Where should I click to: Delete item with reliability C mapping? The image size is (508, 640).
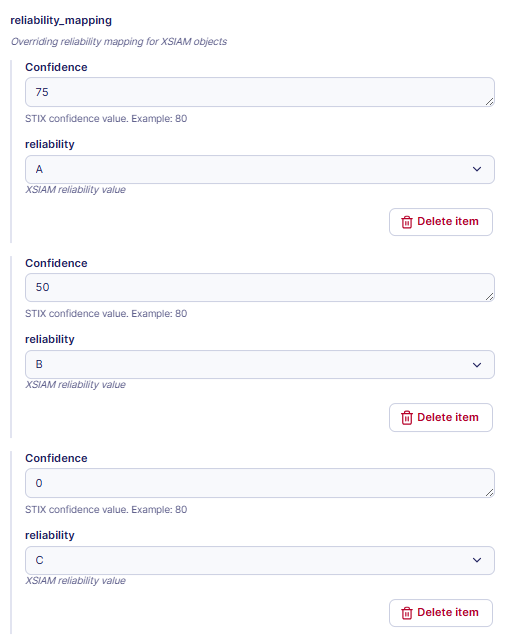click(441, 613)
